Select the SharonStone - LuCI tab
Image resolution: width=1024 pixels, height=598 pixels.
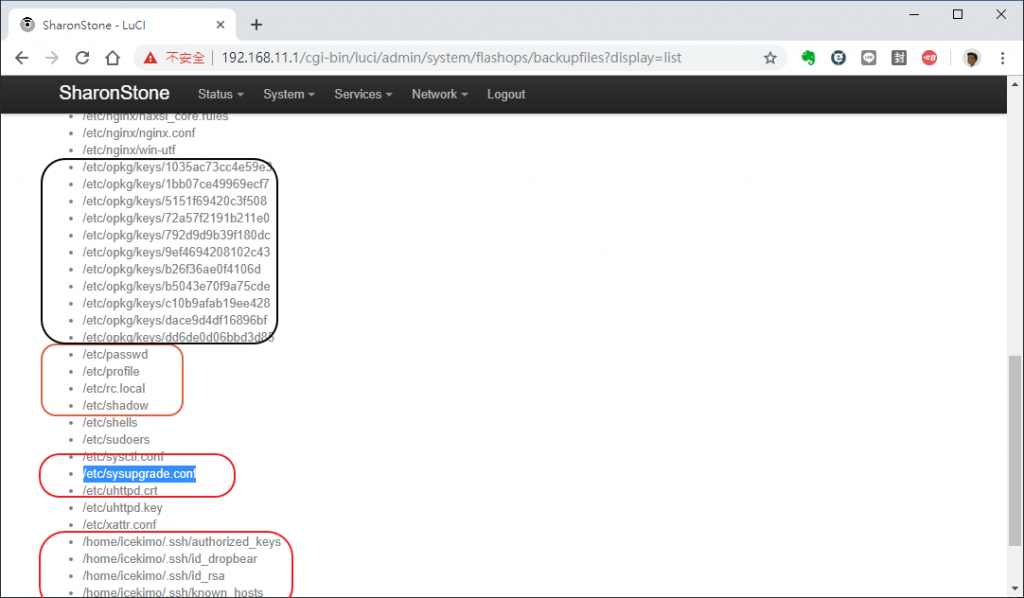tap(121, 25)
